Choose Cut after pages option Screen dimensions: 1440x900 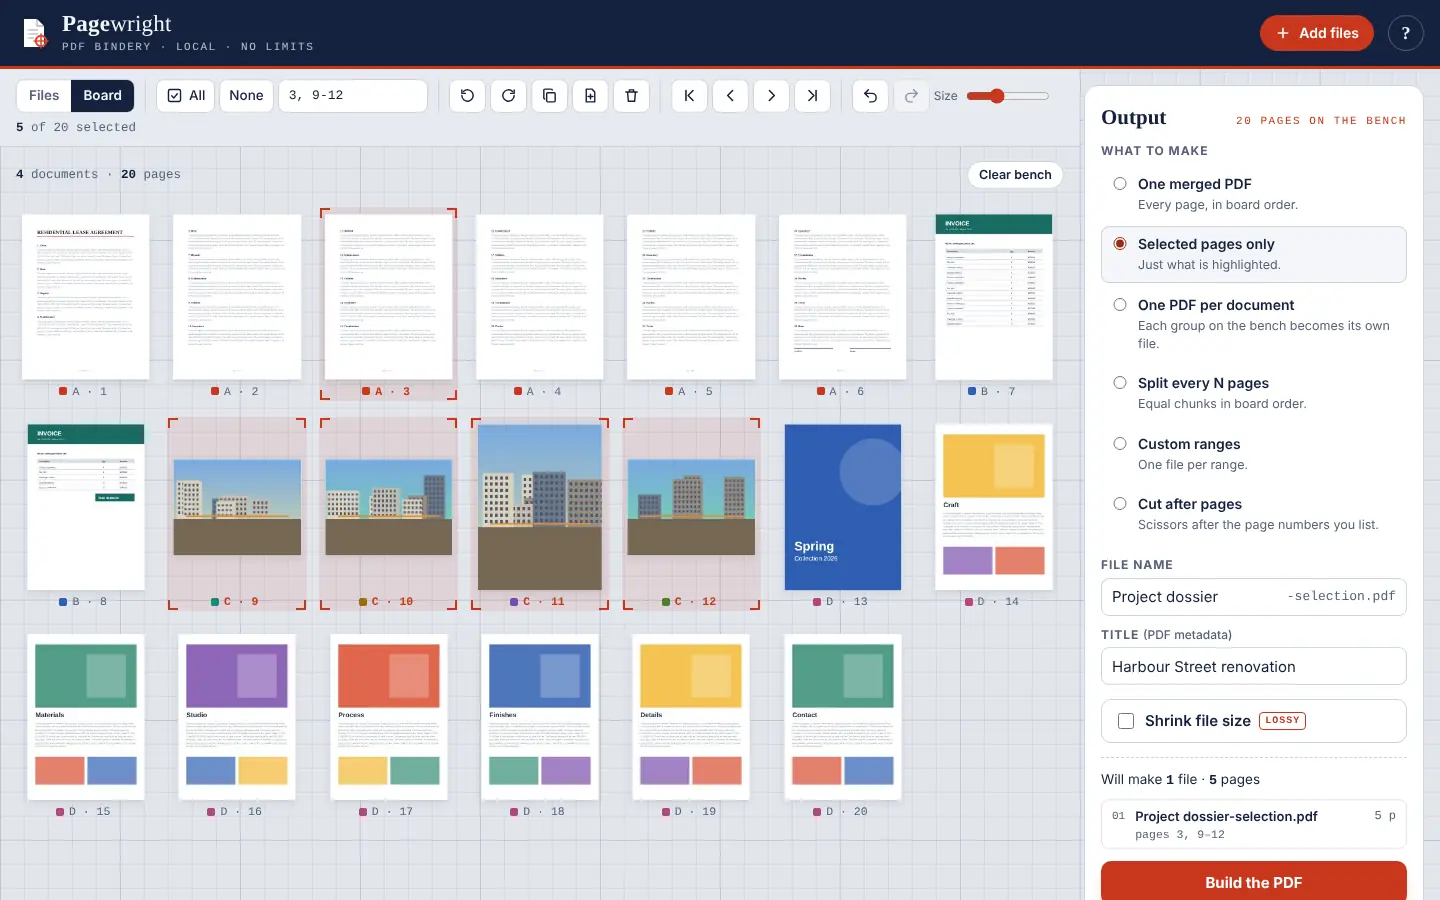pos(1253,514)
